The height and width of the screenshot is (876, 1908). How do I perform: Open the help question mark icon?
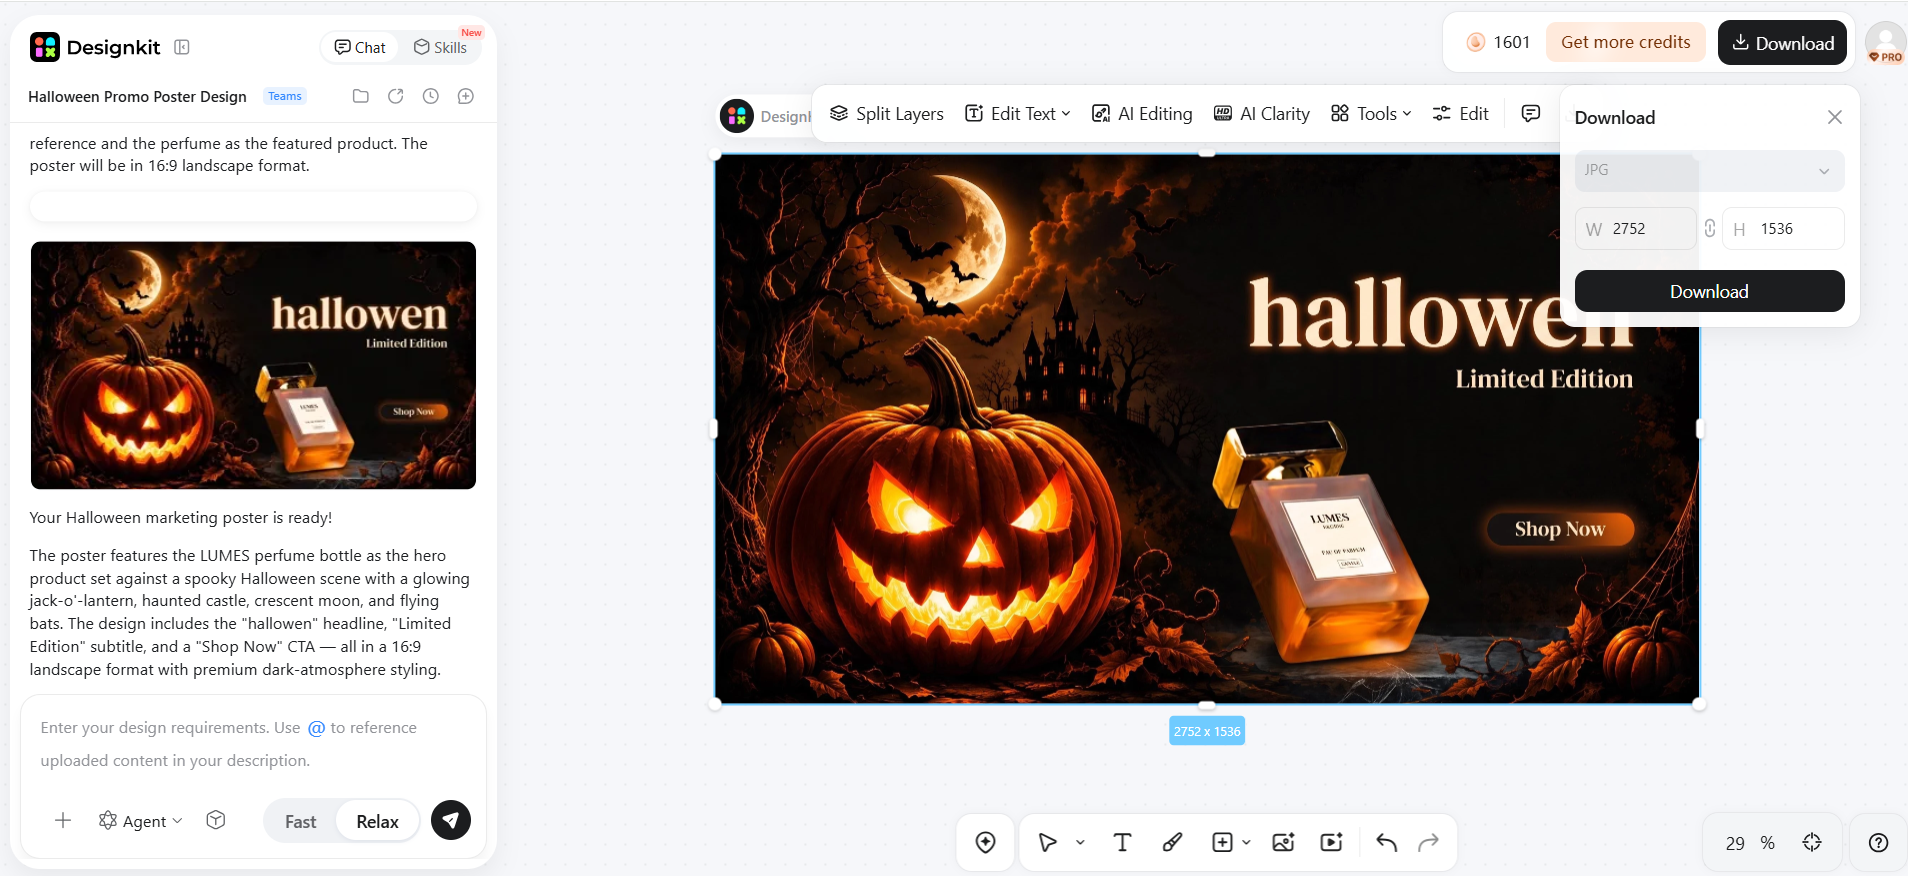pyautogui.click(x=1879, y=842)
